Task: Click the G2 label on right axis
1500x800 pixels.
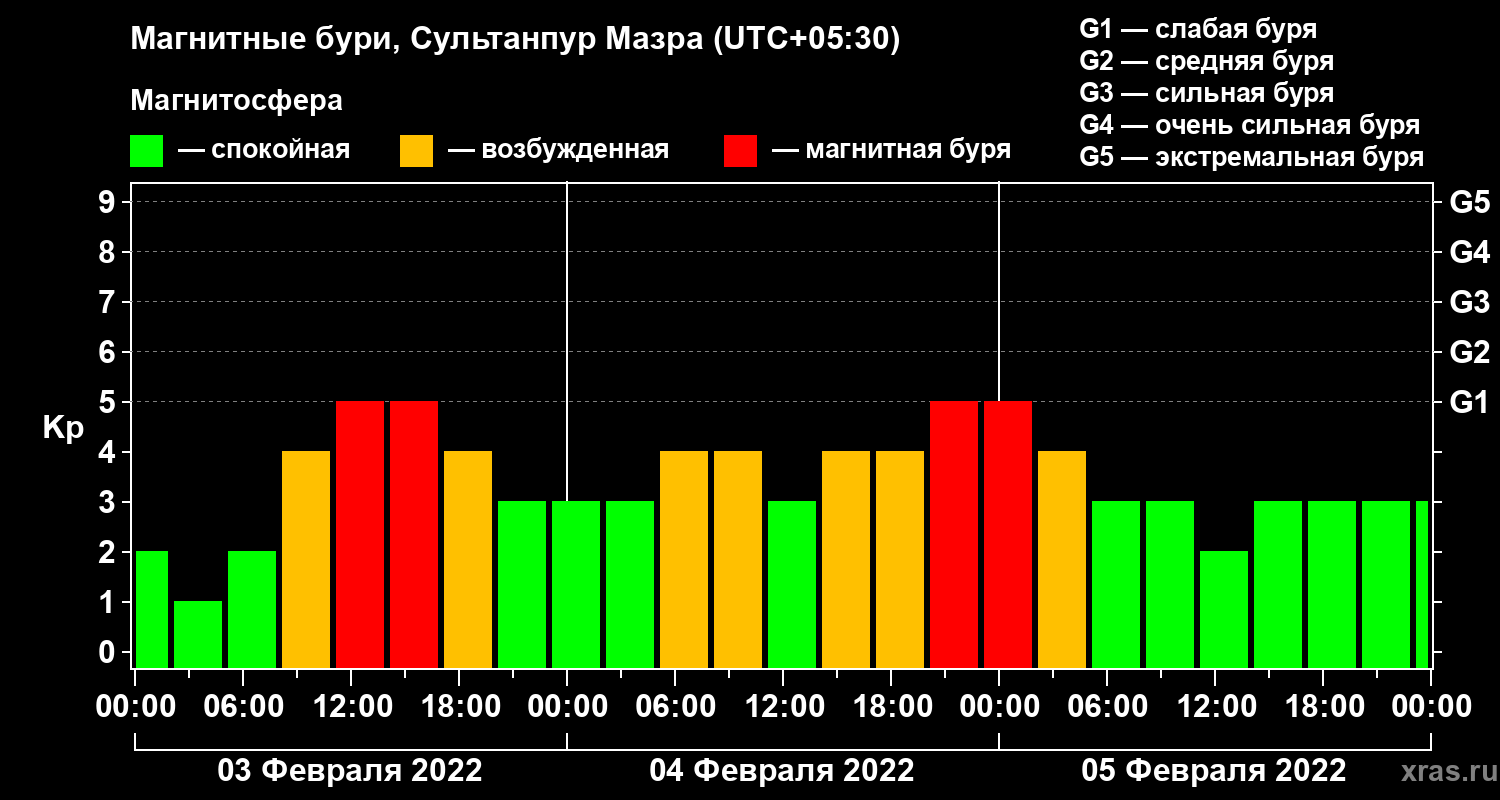Action: (x=1469, y=353)
